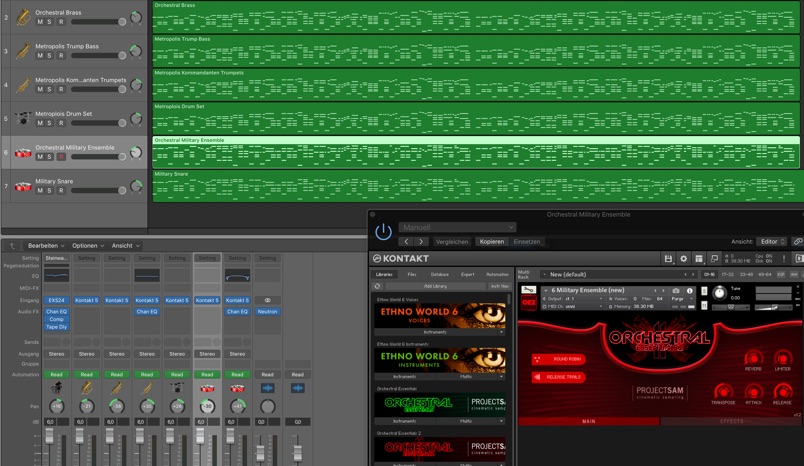Click the Metropolis Trump Bass trumpet icon
The width and height of the screenshot is (804, 466).
pos(23,51)
